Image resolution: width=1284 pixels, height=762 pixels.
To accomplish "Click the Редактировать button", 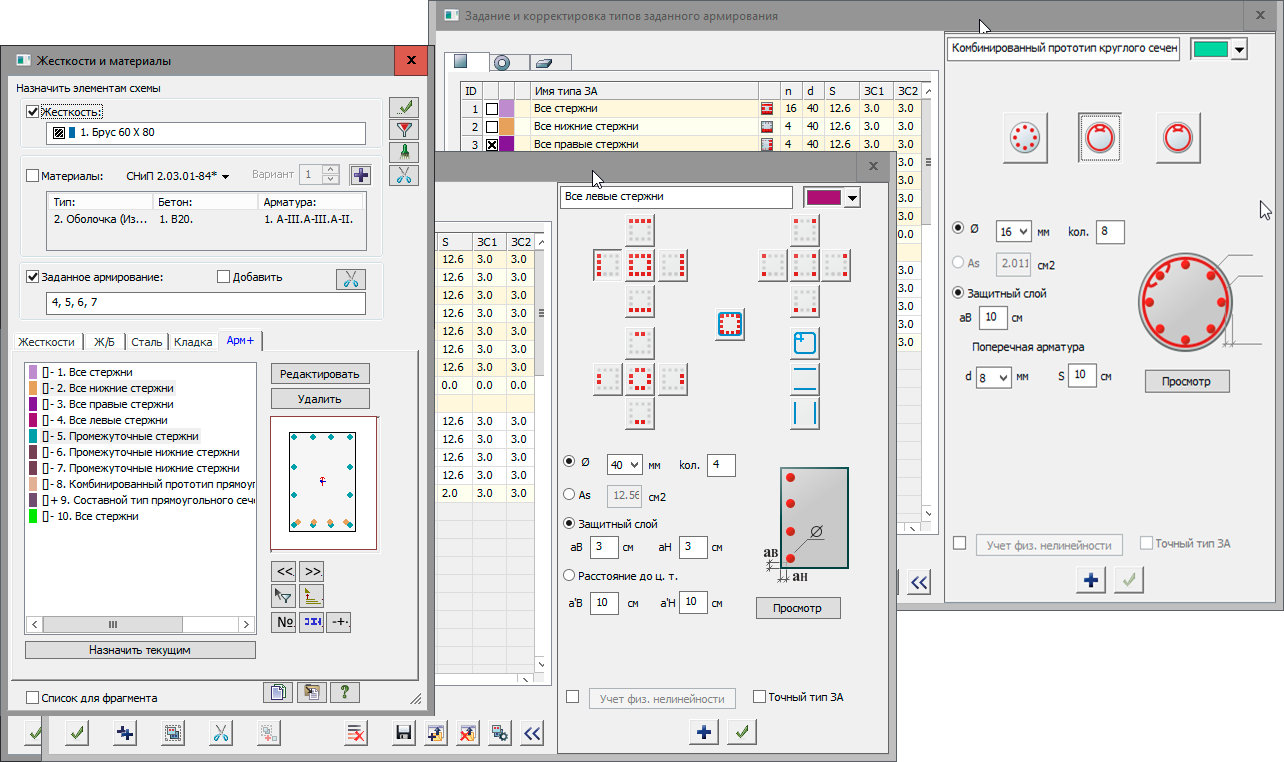I will pyautogui.click(x=320, y=373).
